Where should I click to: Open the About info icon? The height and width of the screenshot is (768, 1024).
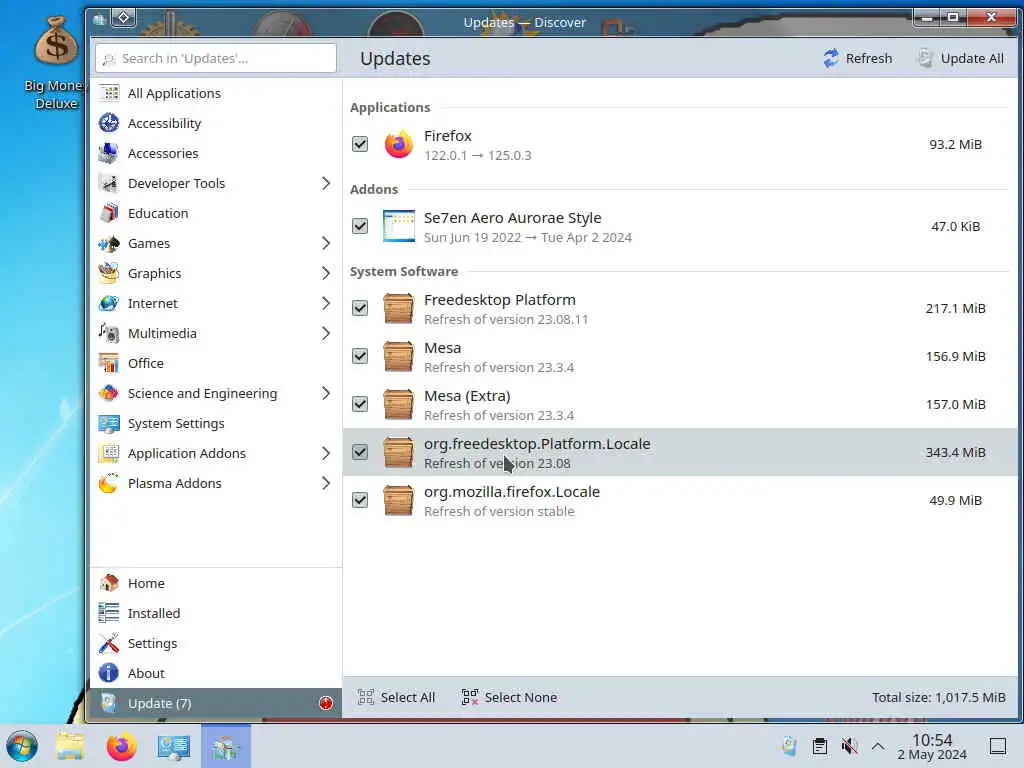[109, 673]
